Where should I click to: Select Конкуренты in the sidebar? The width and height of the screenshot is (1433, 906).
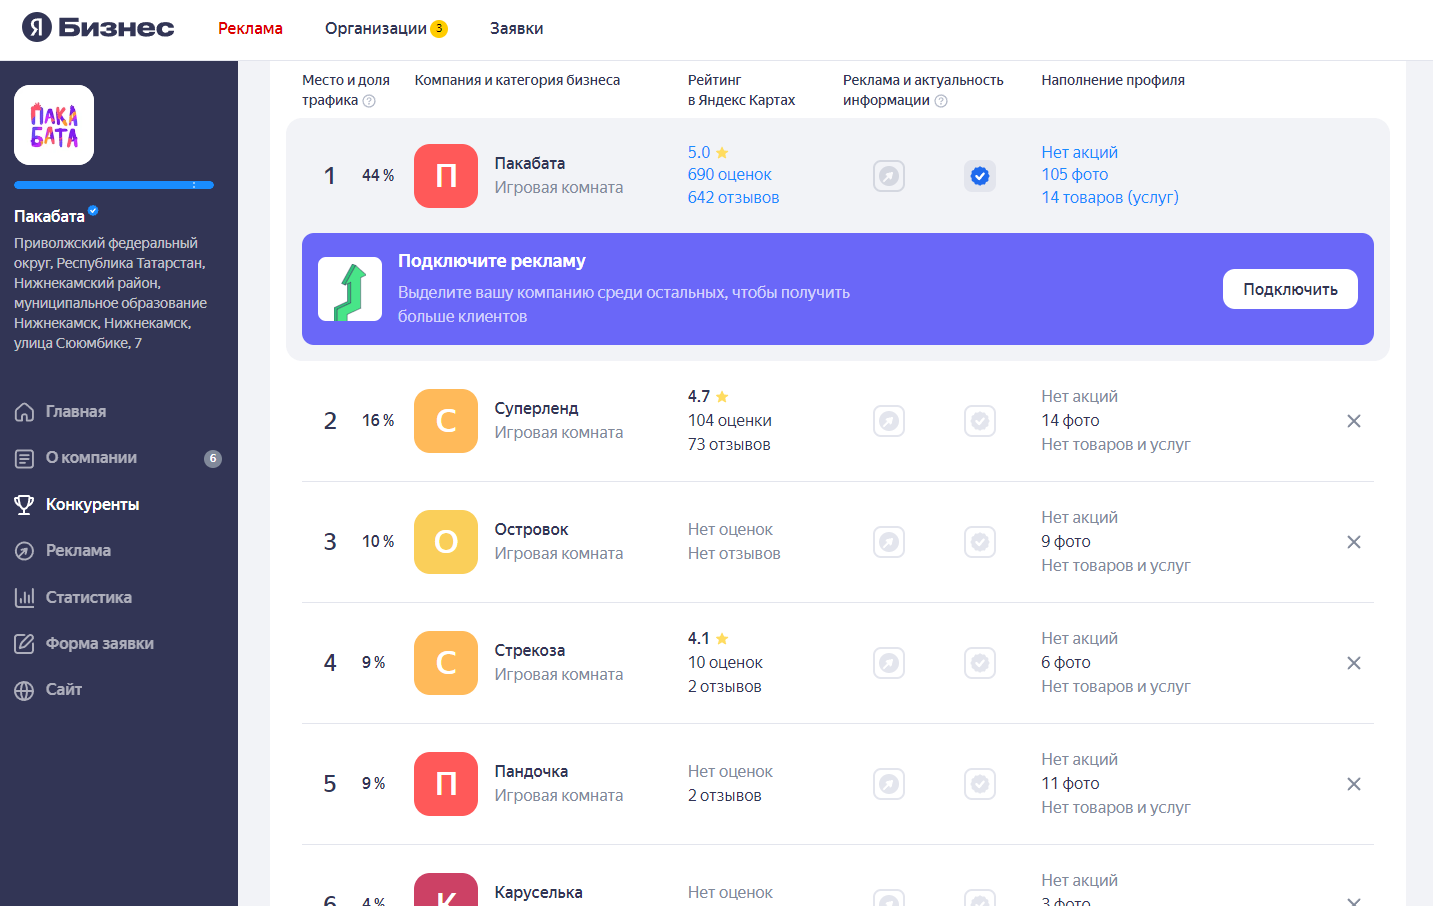pyautogui.click(x=92, y=504)
